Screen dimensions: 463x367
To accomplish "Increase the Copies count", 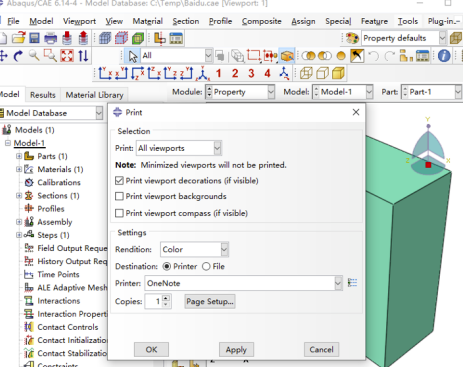I will point(166,298).
